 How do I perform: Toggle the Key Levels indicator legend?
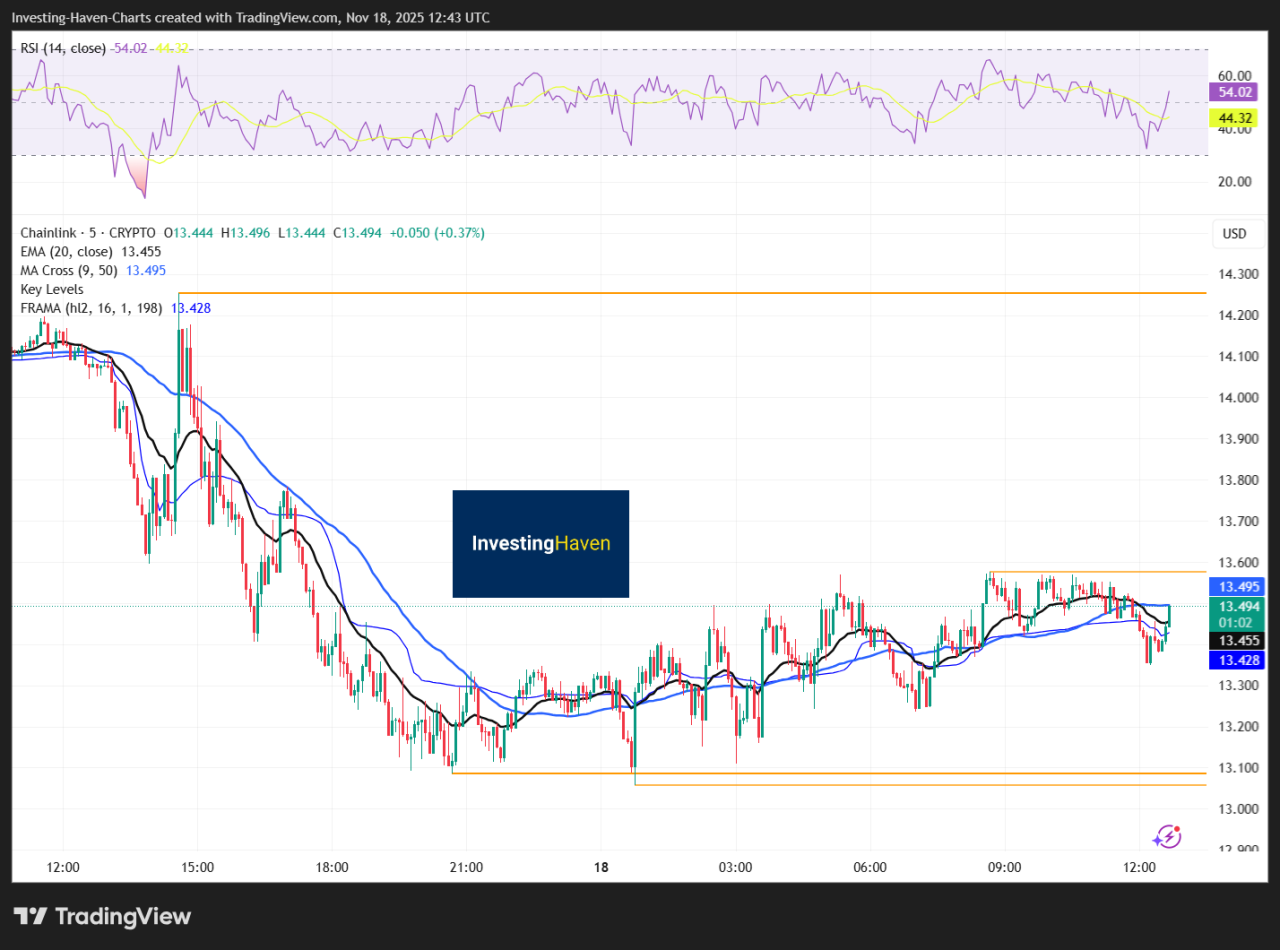click(52, 289)
